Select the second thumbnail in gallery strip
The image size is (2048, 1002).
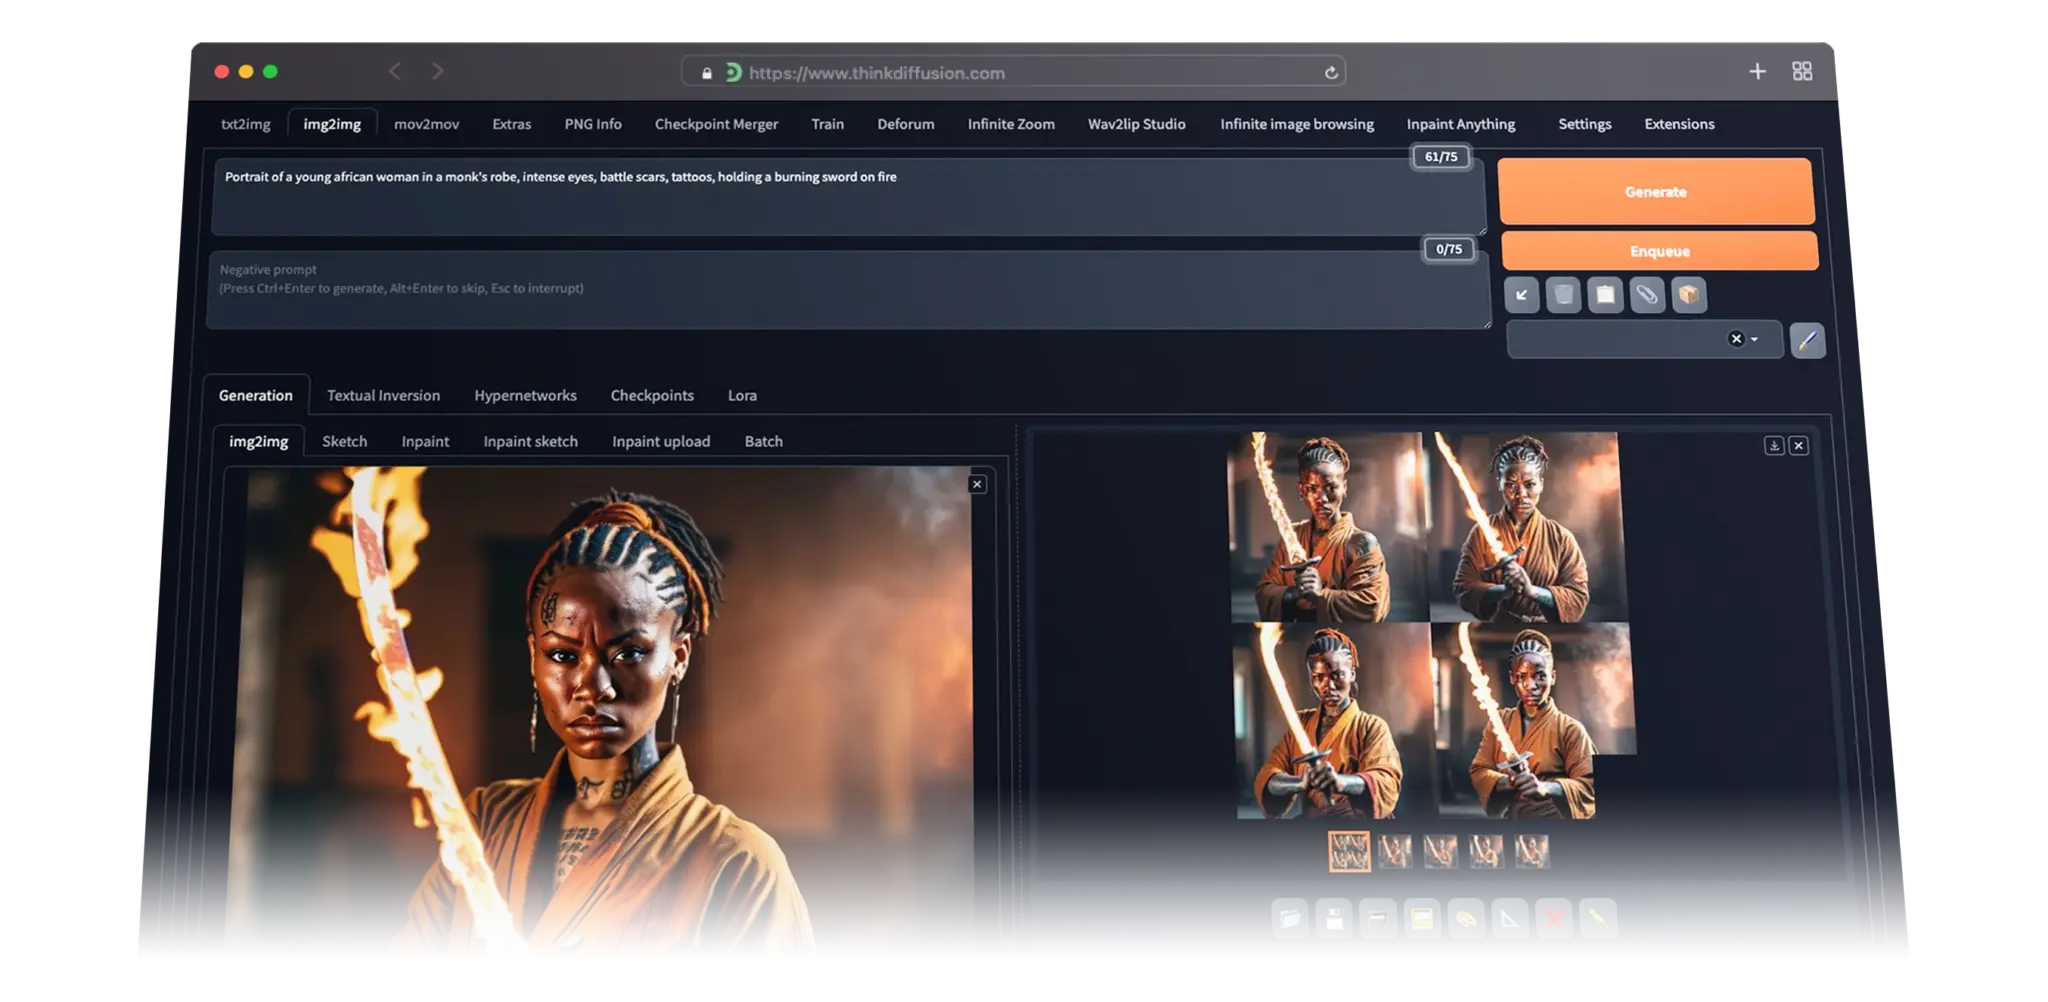coord(1395,852)
